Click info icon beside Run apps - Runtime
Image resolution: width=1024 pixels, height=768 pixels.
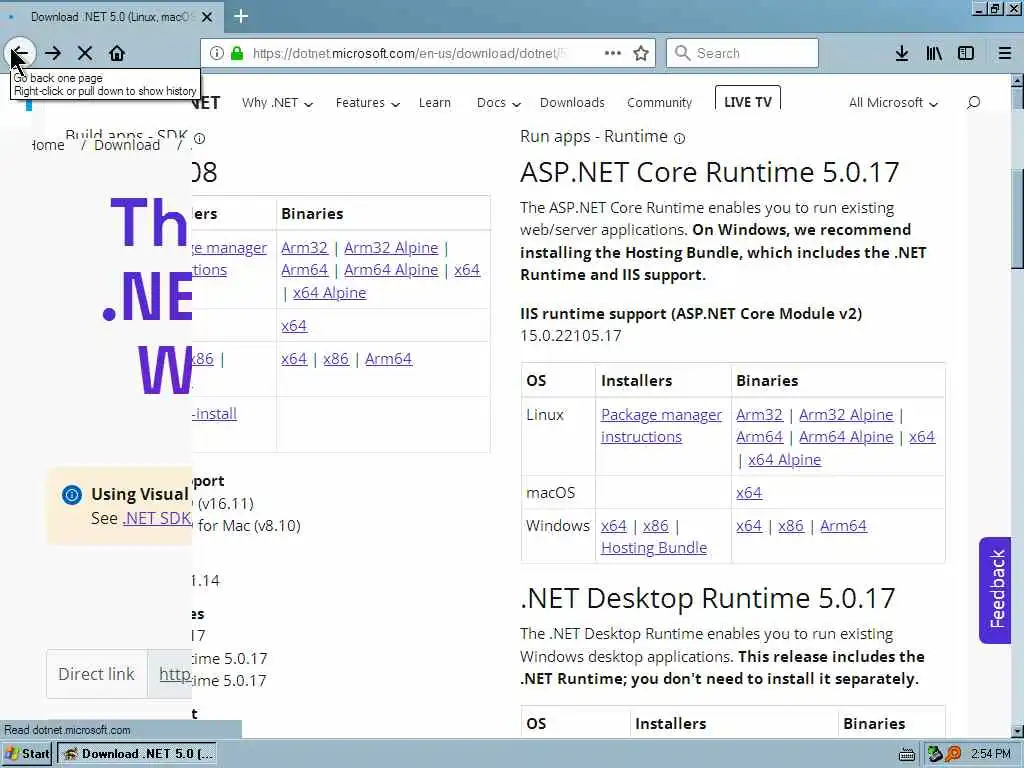tap(679, 138)
